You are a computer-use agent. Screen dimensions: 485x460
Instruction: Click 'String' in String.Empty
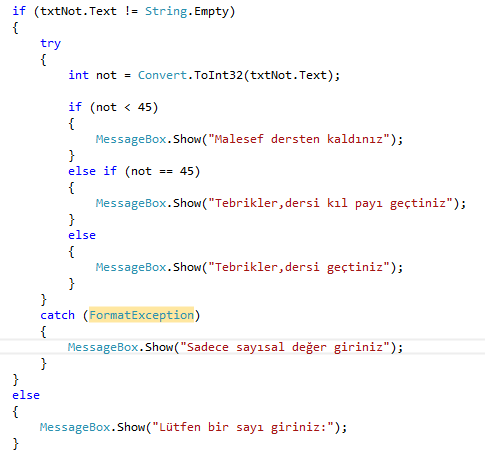166,11
